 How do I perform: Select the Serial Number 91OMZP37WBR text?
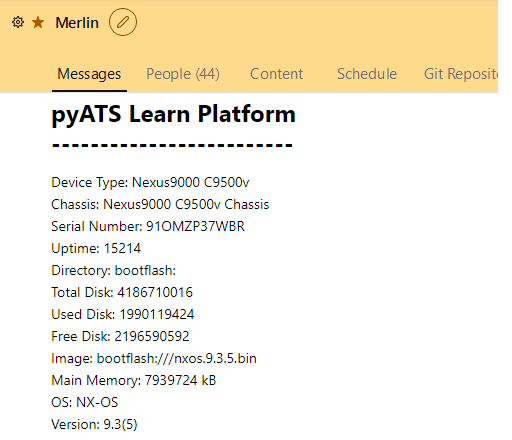(148, 226)
